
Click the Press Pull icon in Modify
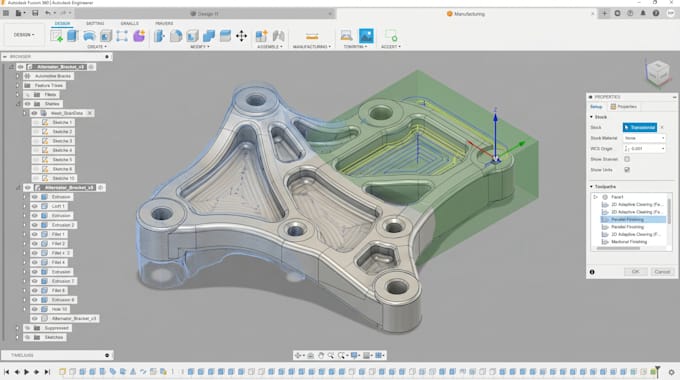(x=159, y=36)
